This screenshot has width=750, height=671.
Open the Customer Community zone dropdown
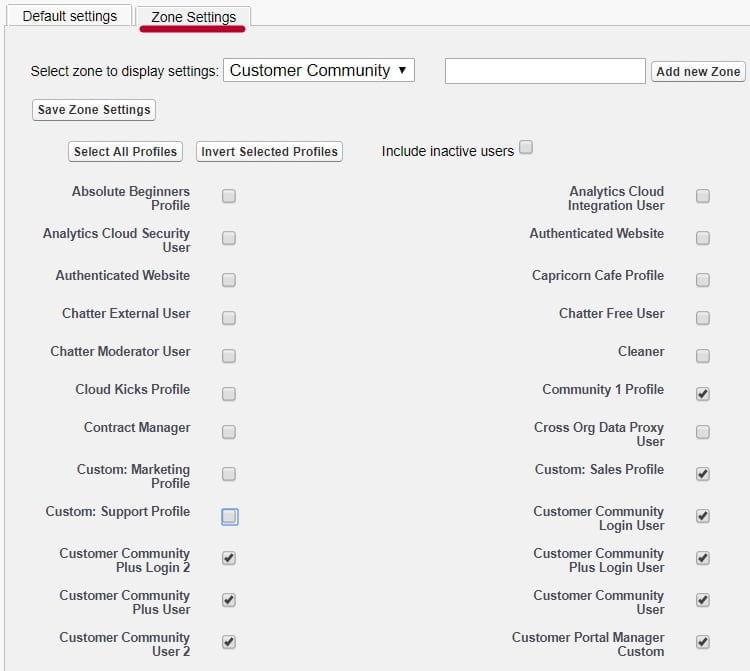[x=319, y=70]
